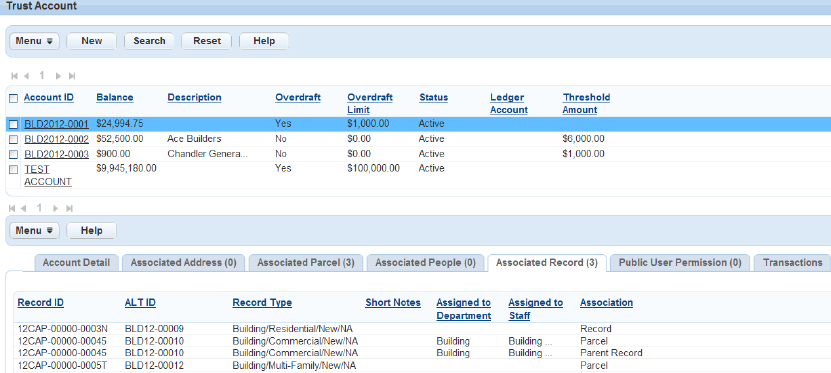831x373 pixels.
Task: Sort records by Record Type header
Action: point(262,303)
